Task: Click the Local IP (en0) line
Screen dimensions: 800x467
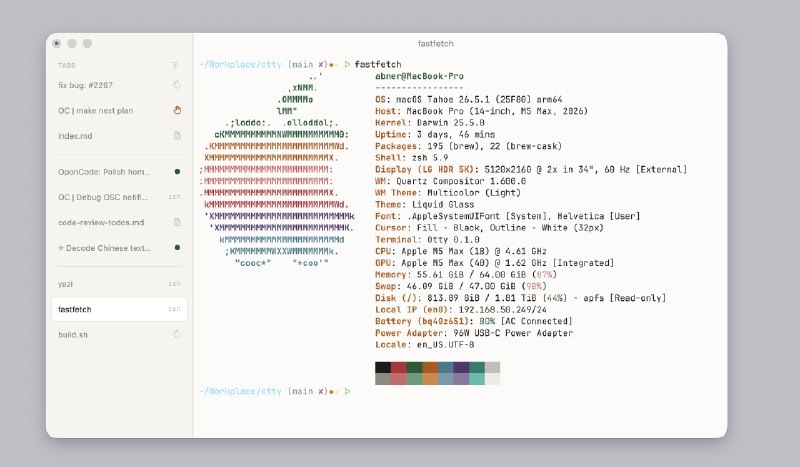Action: tap(461, 310)
